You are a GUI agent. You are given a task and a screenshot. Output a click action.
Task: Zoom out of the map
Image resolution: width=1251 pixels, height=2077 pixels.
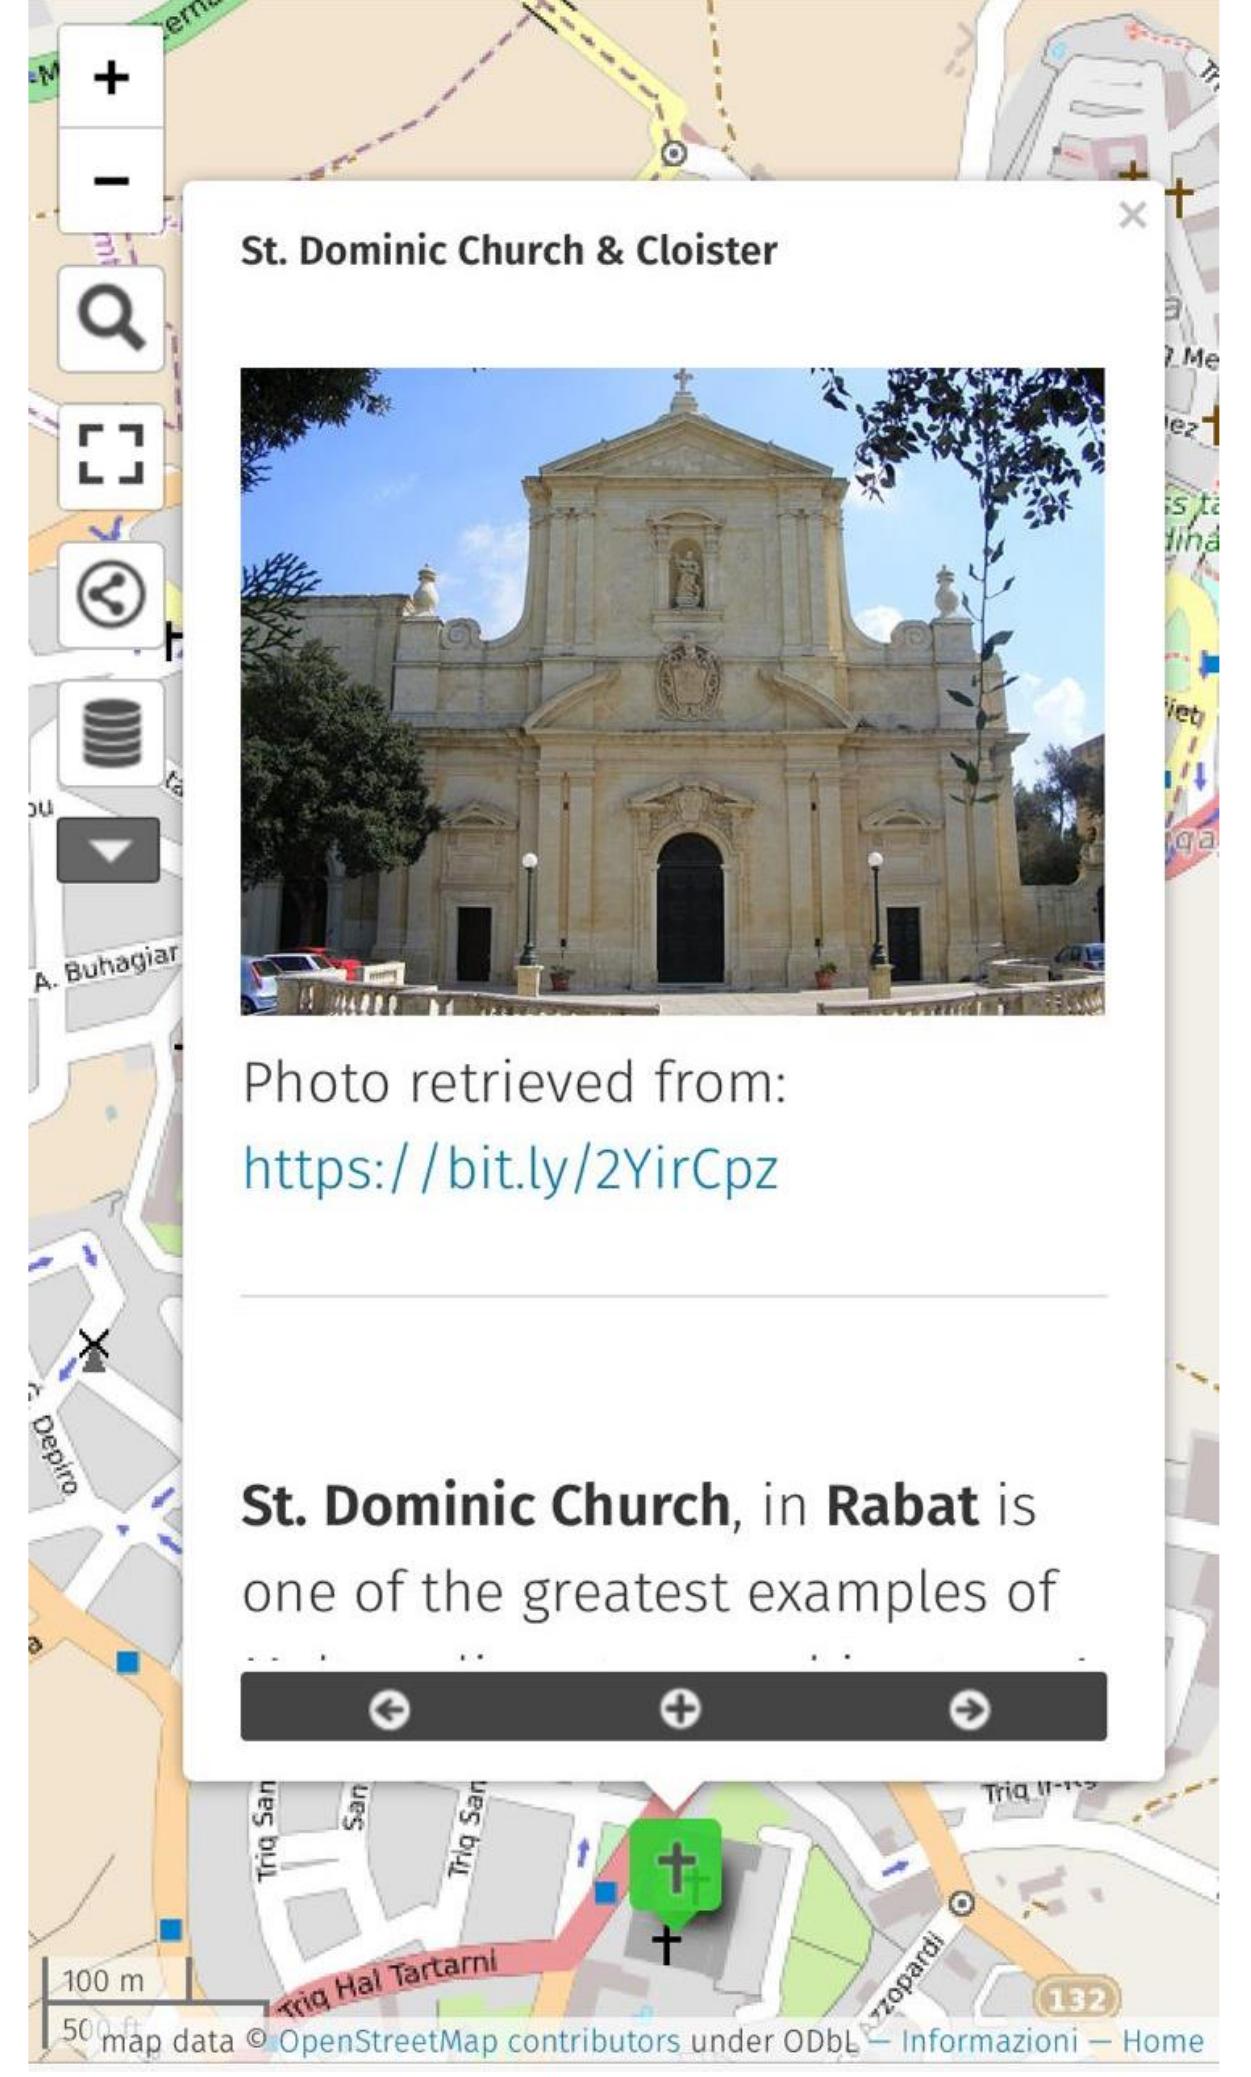point(110,181)
